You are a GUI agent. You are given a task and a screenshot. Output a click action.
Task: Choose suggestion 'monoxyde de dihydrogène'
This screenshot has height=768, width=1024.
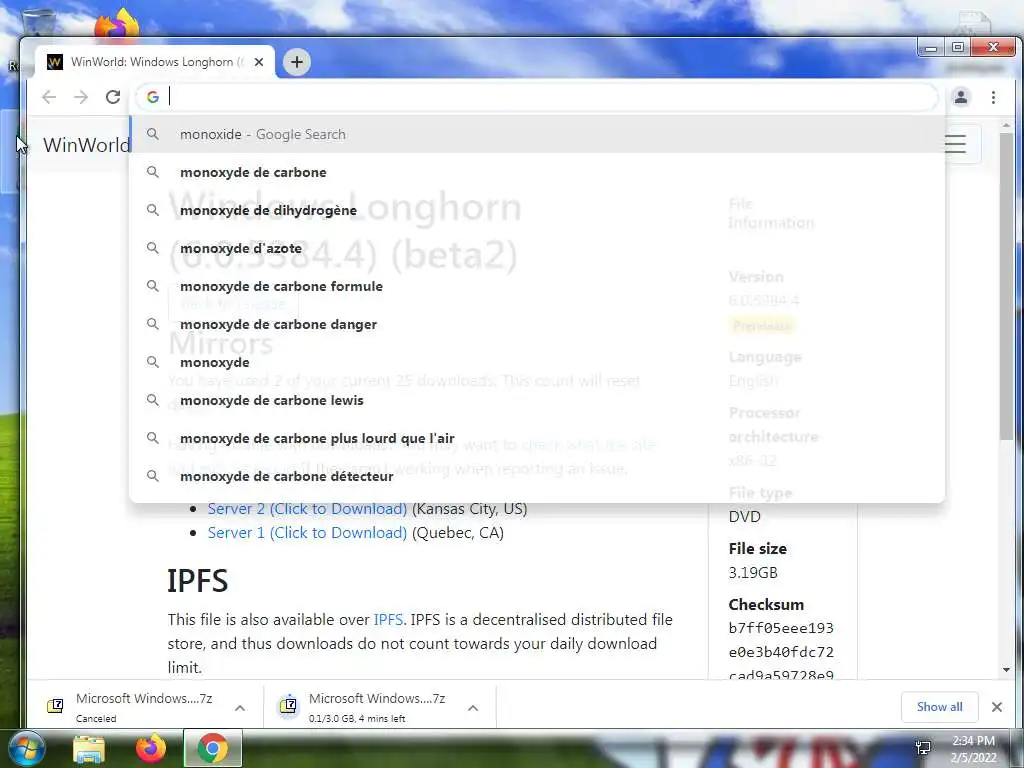pos(537,210)
